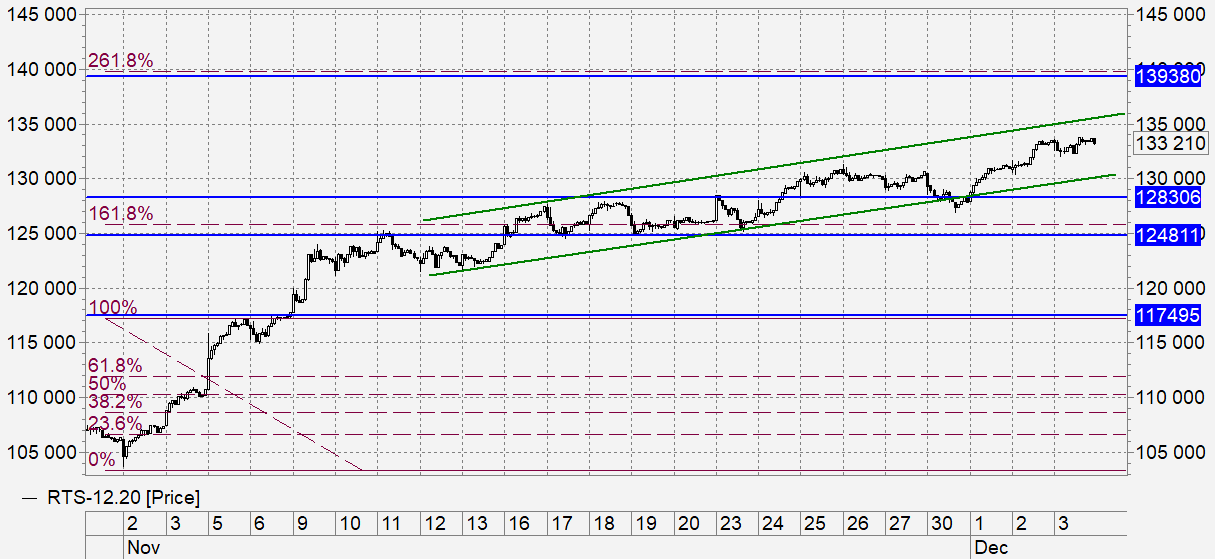
Task: Select the 117495 price level tag
Action: pyautogui.click(x=1168, y=316)
